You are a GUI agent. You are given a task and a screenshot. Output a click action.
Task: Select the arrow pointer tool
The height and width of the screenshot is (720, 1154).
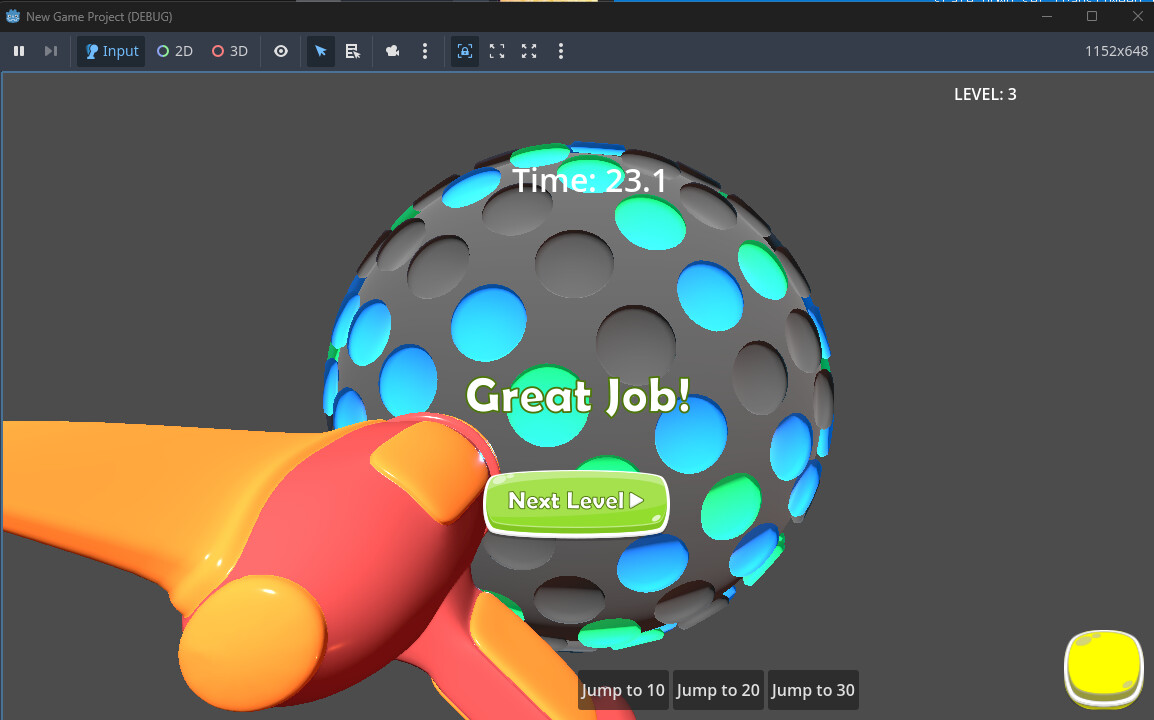click(x=320, y=51)
